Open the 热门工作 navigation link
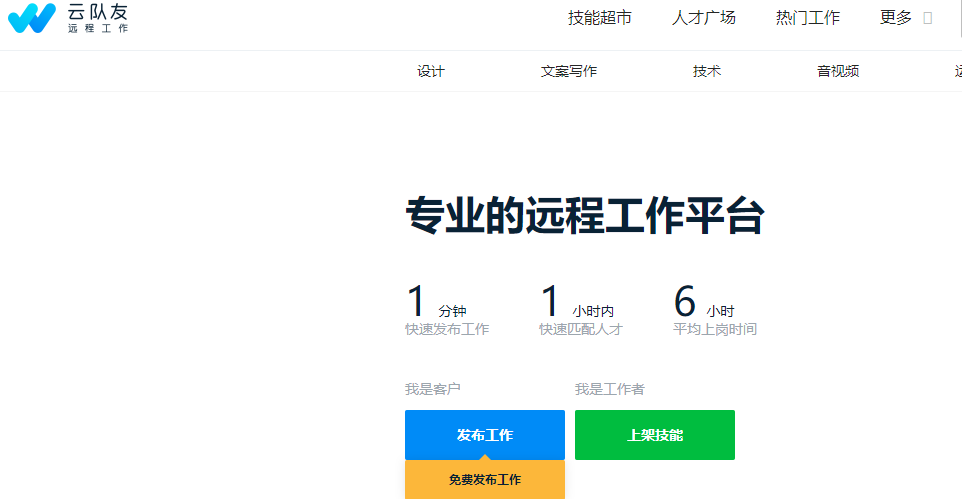Viewport: 962px width, 499px height. 808,18
